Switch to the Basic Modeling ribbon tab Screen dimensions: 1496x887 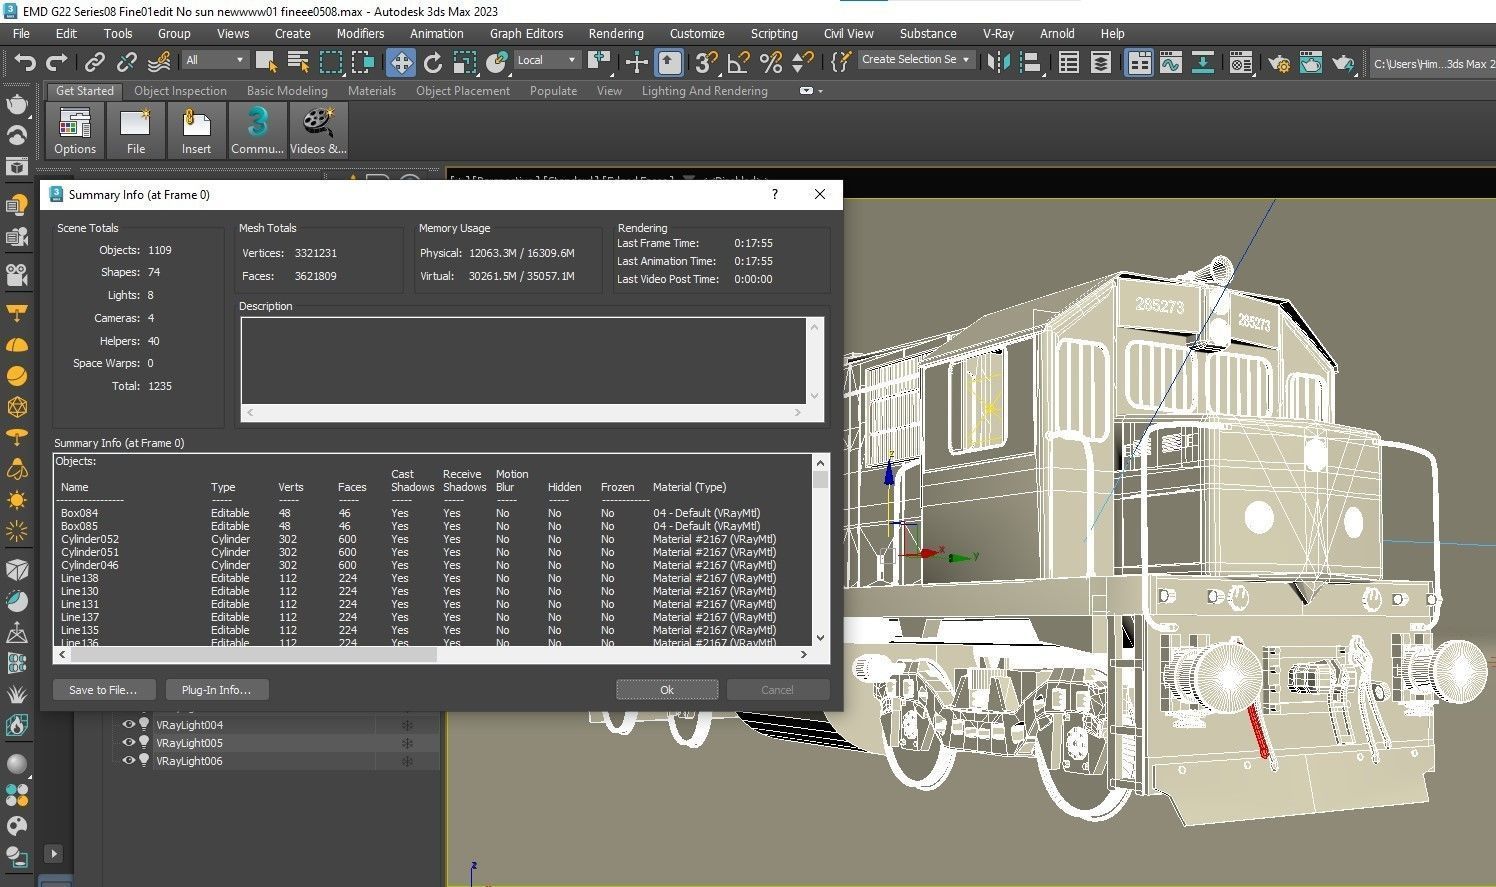click(x=287, y=91)
